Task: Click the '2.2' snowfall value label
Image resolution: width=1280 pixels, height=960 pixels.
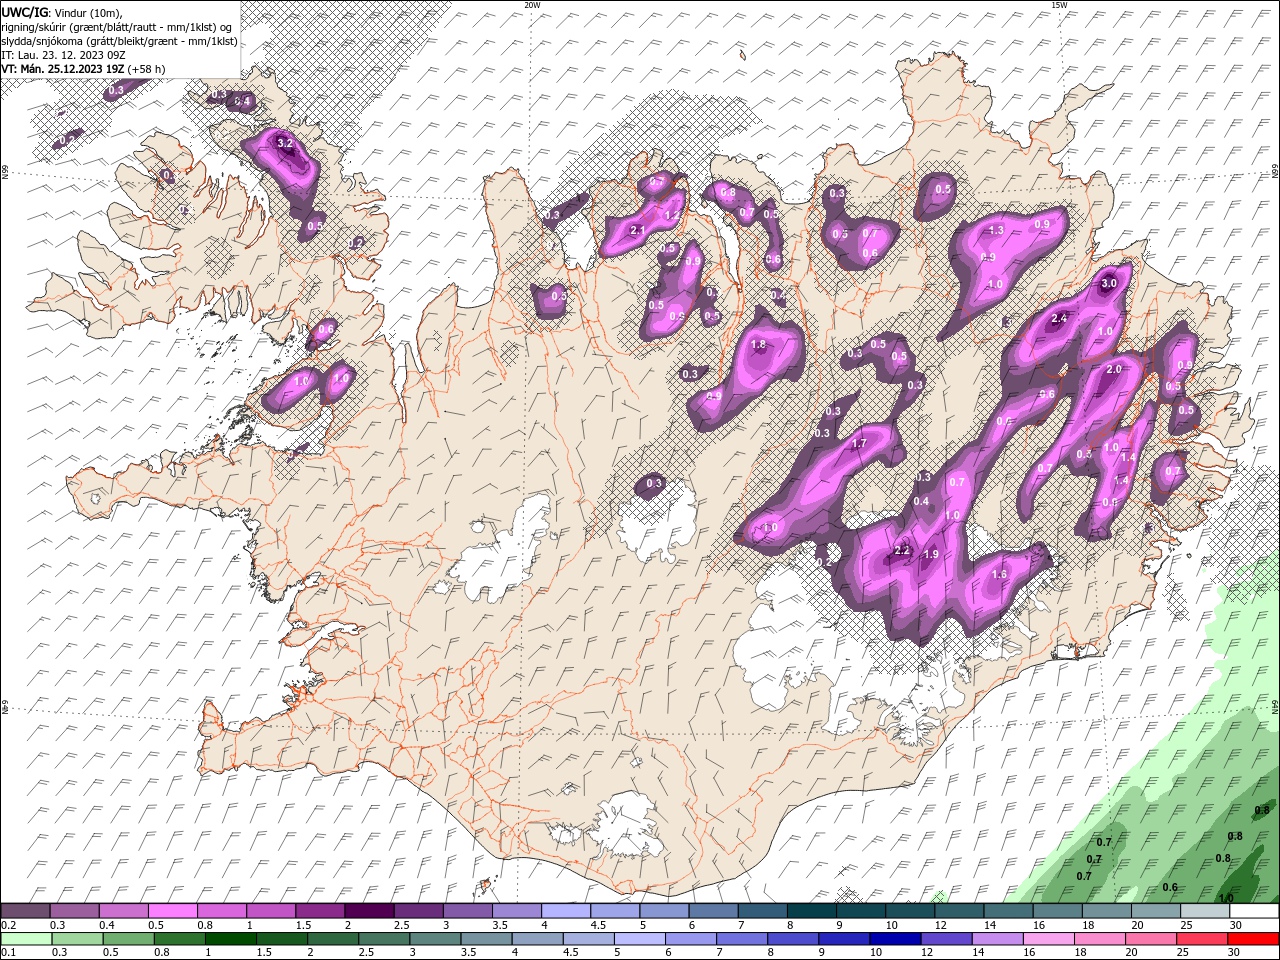Action: [901, 550]
